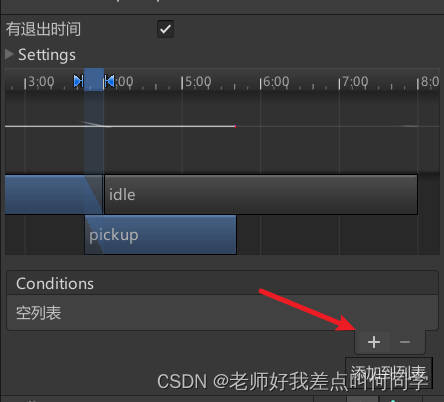Expand the Settings foldout arrow
This screenshot has width=444, height=402.
coord(9,55)
